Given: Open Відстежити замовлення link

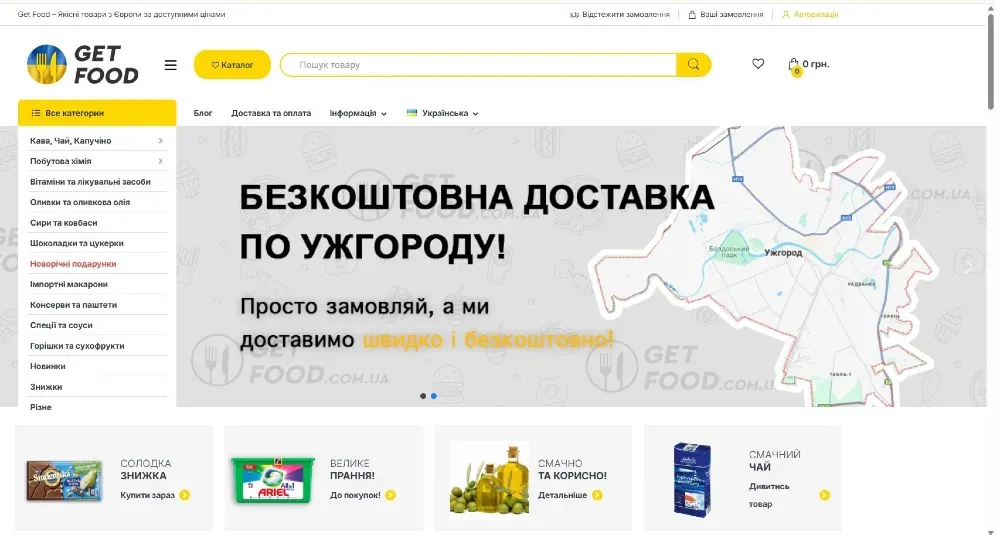Looking at the screenshot, I should (x=620, y=14).
